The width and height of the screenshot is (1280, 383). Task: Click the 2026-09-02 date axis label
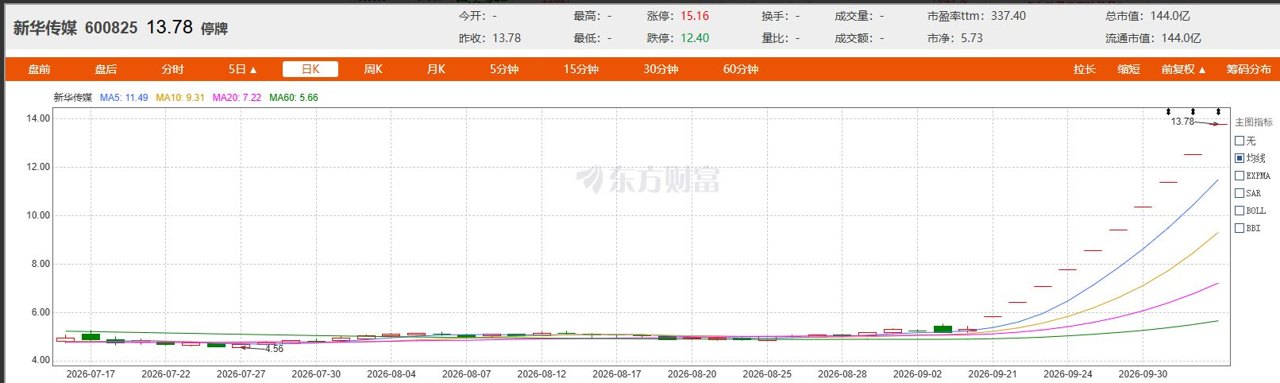917,373
